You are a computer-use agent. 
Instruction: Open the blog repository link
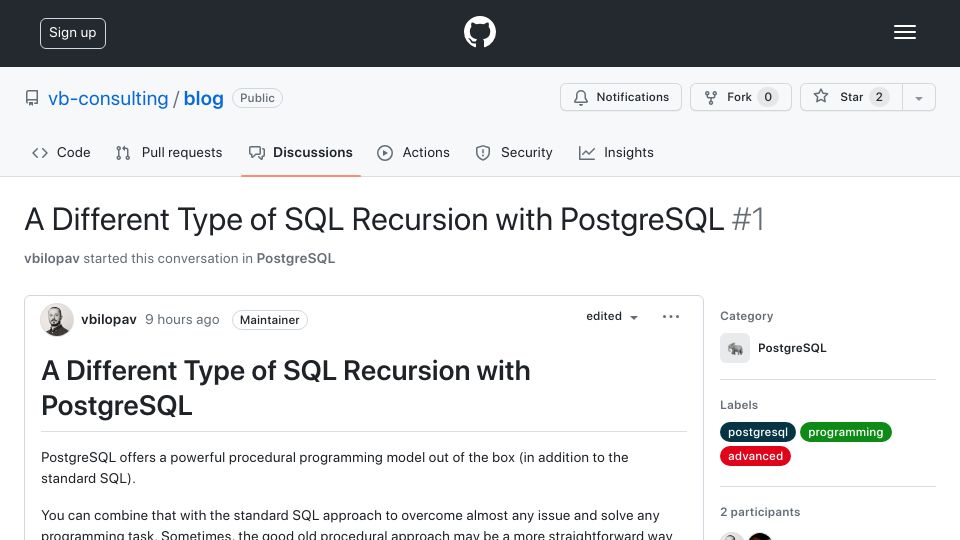click(x=203, y=98)
